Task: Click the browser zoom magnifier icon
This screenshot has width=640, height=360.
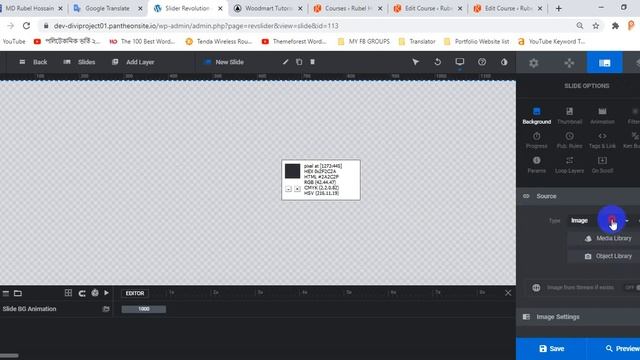Action: (x=580, y=26)
